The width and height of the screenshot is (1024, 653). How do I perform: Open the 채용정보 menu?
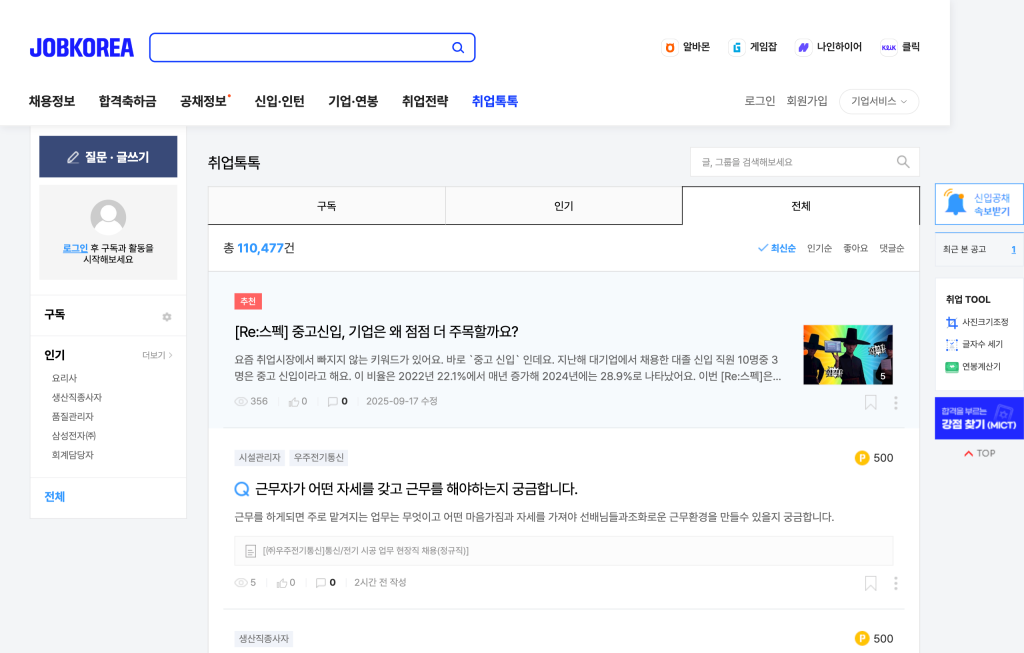coord(52,101)
